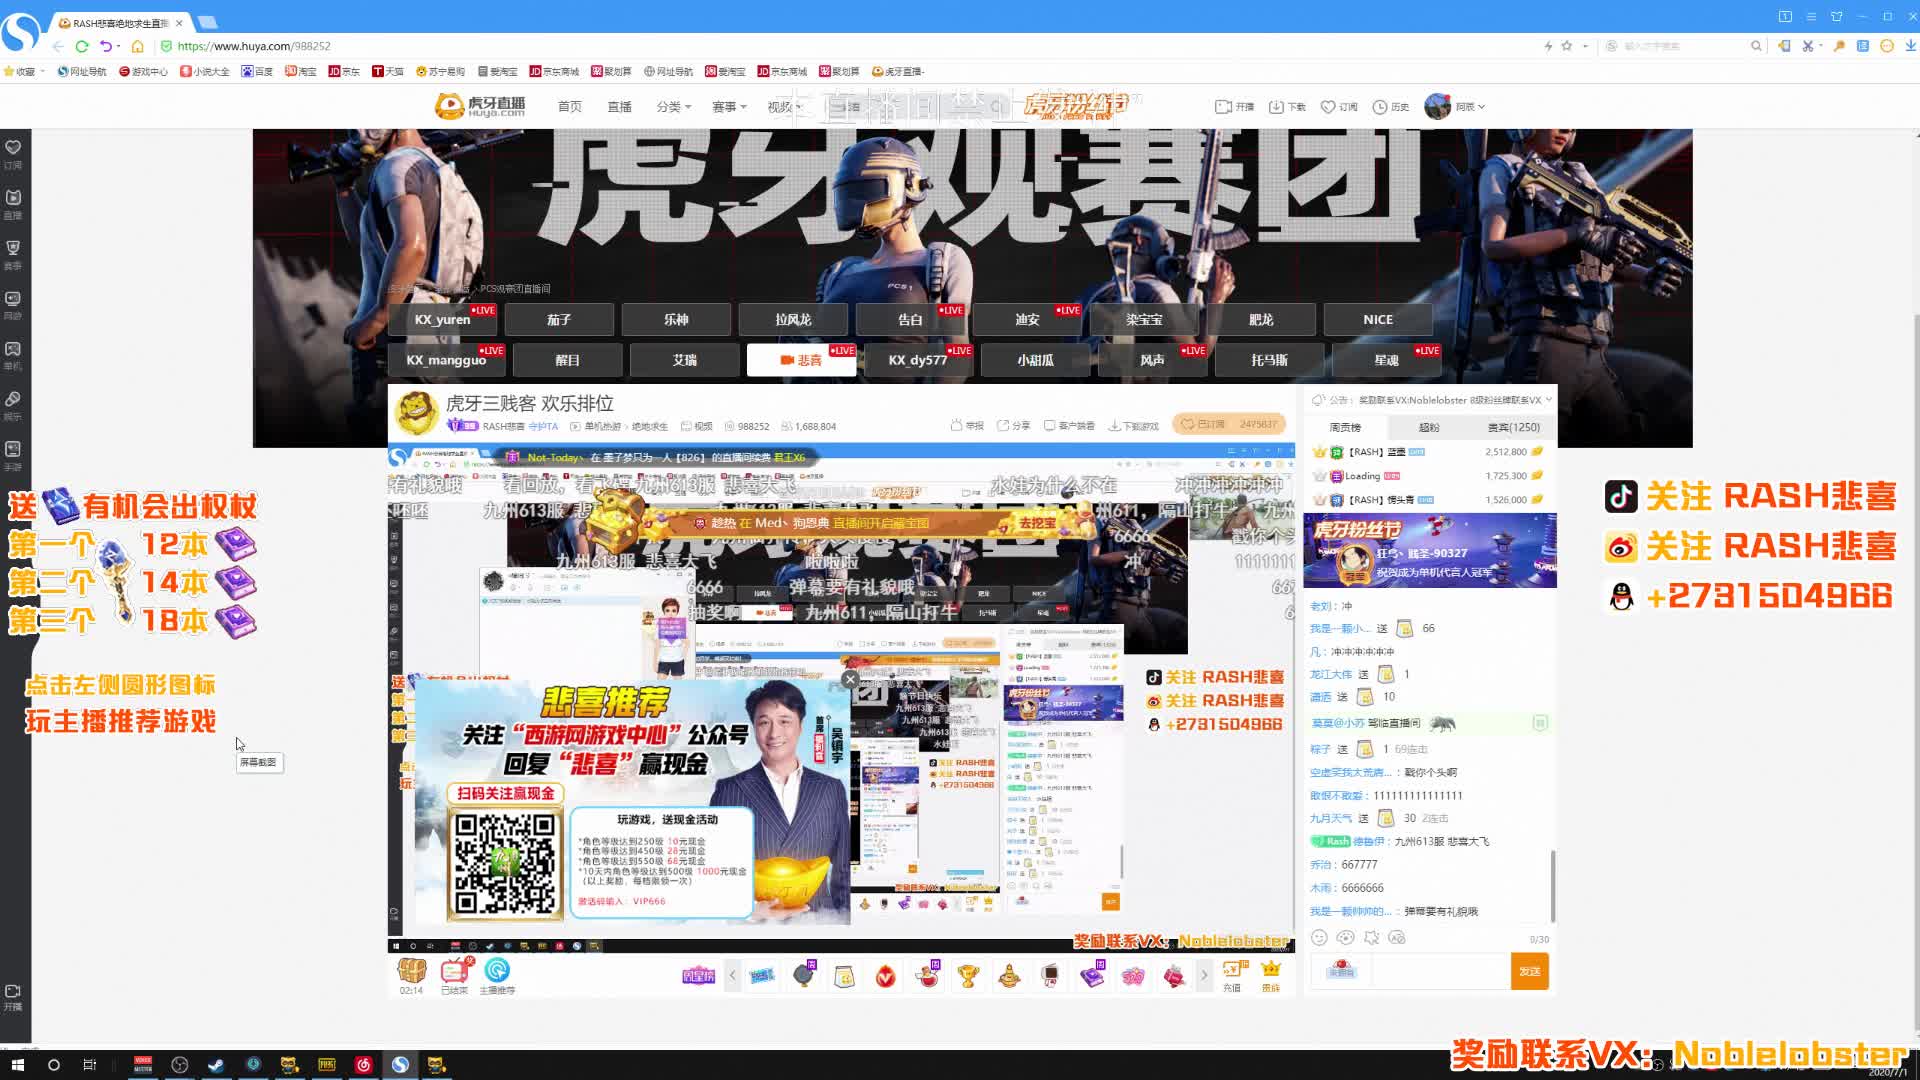Open the 已结束 TV icon
This screenshot has height=1080, width=1920.
455,971
